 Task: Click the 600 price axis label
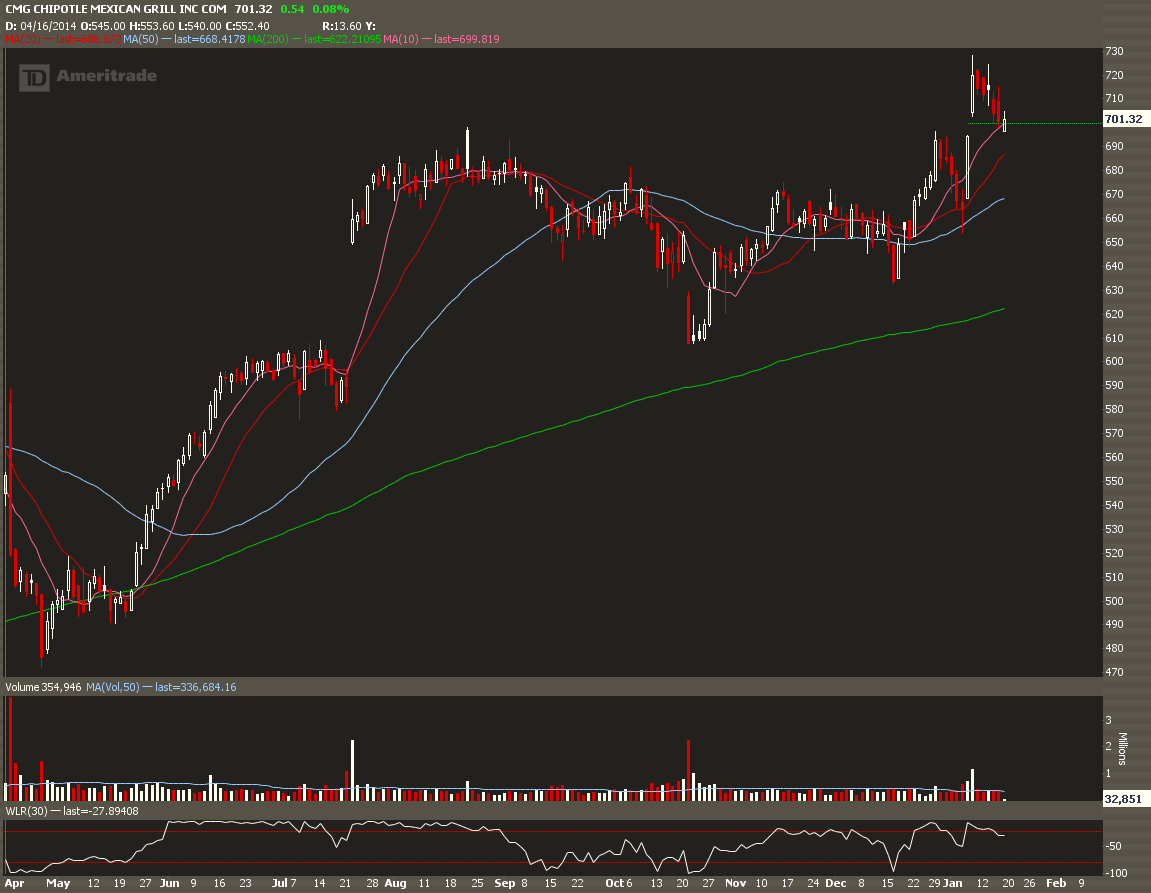(x=1114, y=361)
